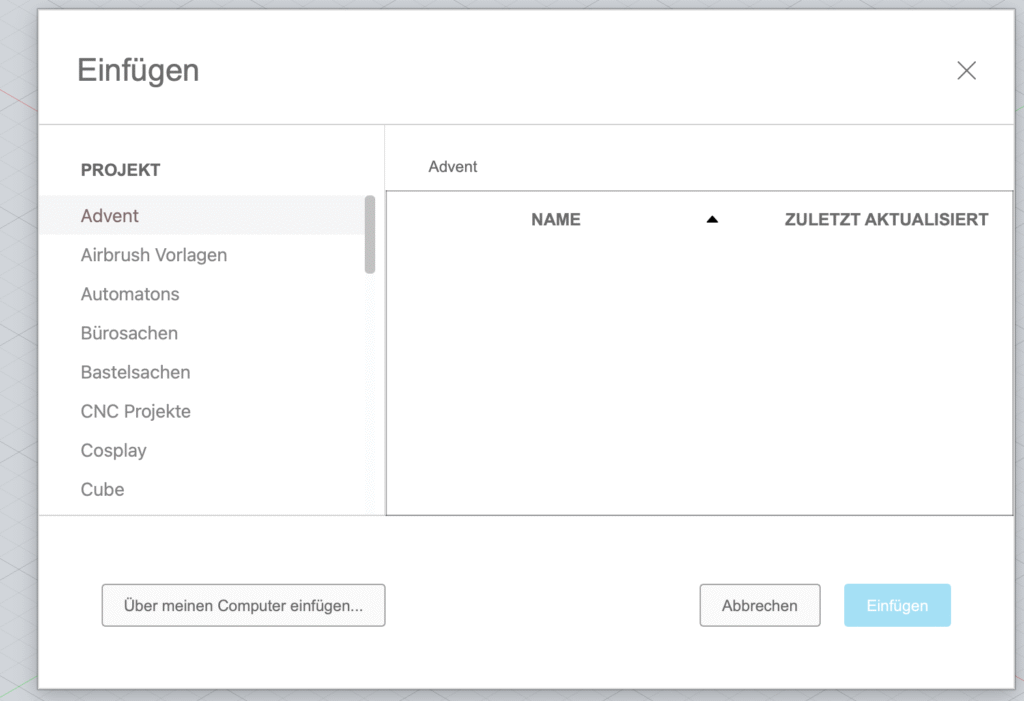The width and height of the screenshot is (1024, 701).
Task: Open the Airbrush Vorlagen project
Action: (154, 255)
